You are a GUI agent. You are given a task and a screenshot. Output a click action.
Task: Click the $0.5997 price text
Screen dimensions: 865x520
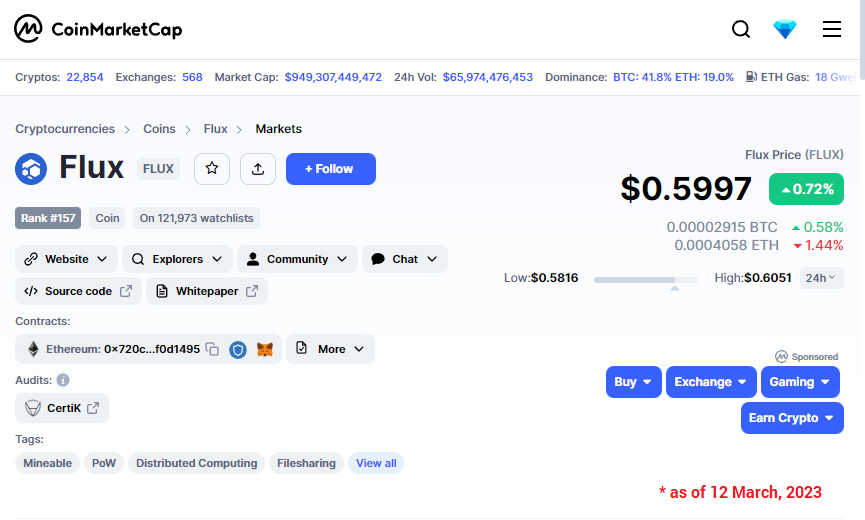[x=686, y=189]
